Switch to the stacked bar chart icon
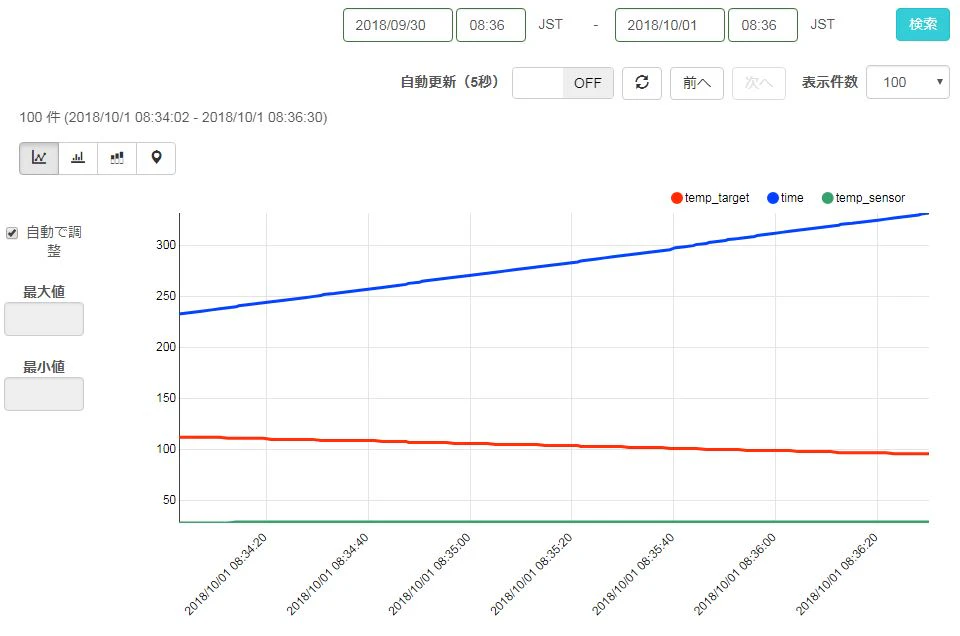This screenshot has width=960, height=636. coord(117,158)
